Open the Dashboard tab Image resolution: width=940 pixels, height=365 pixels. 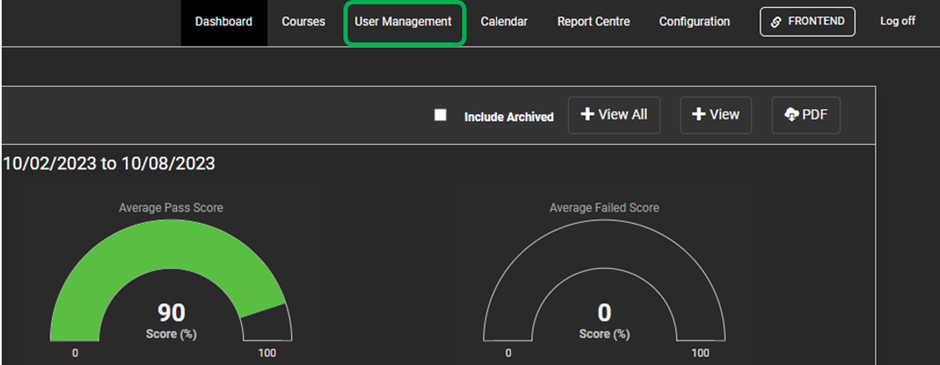pyautogui.click(x=224, y=22)
